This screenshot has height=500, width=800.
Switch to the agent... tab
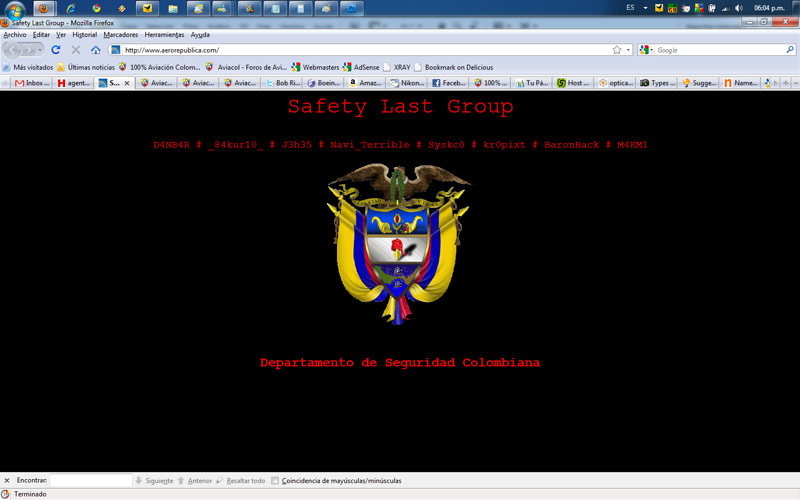coord(73,83)
